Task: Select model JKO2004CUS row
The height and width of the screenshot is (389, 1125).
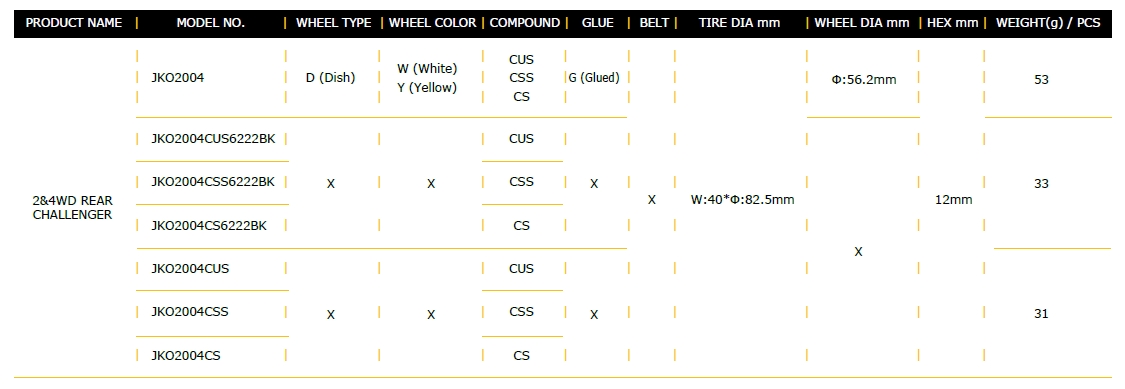Action: click(x=191, y=268)
